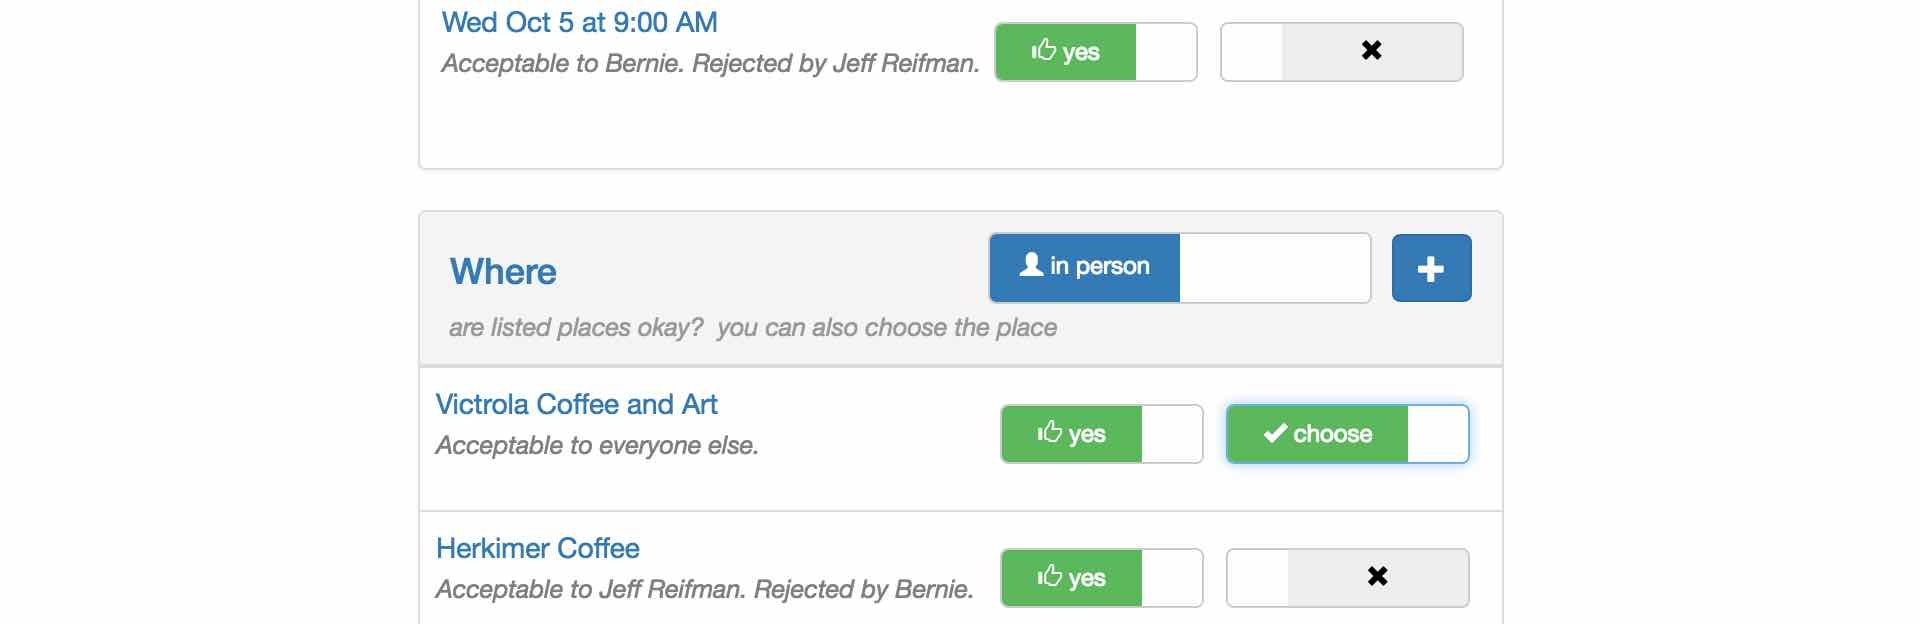Viewport: 1920px width, 624px height.
Task: Click the X icon in the Wed Oct 5 row
Action: [x=1371, y=50]
